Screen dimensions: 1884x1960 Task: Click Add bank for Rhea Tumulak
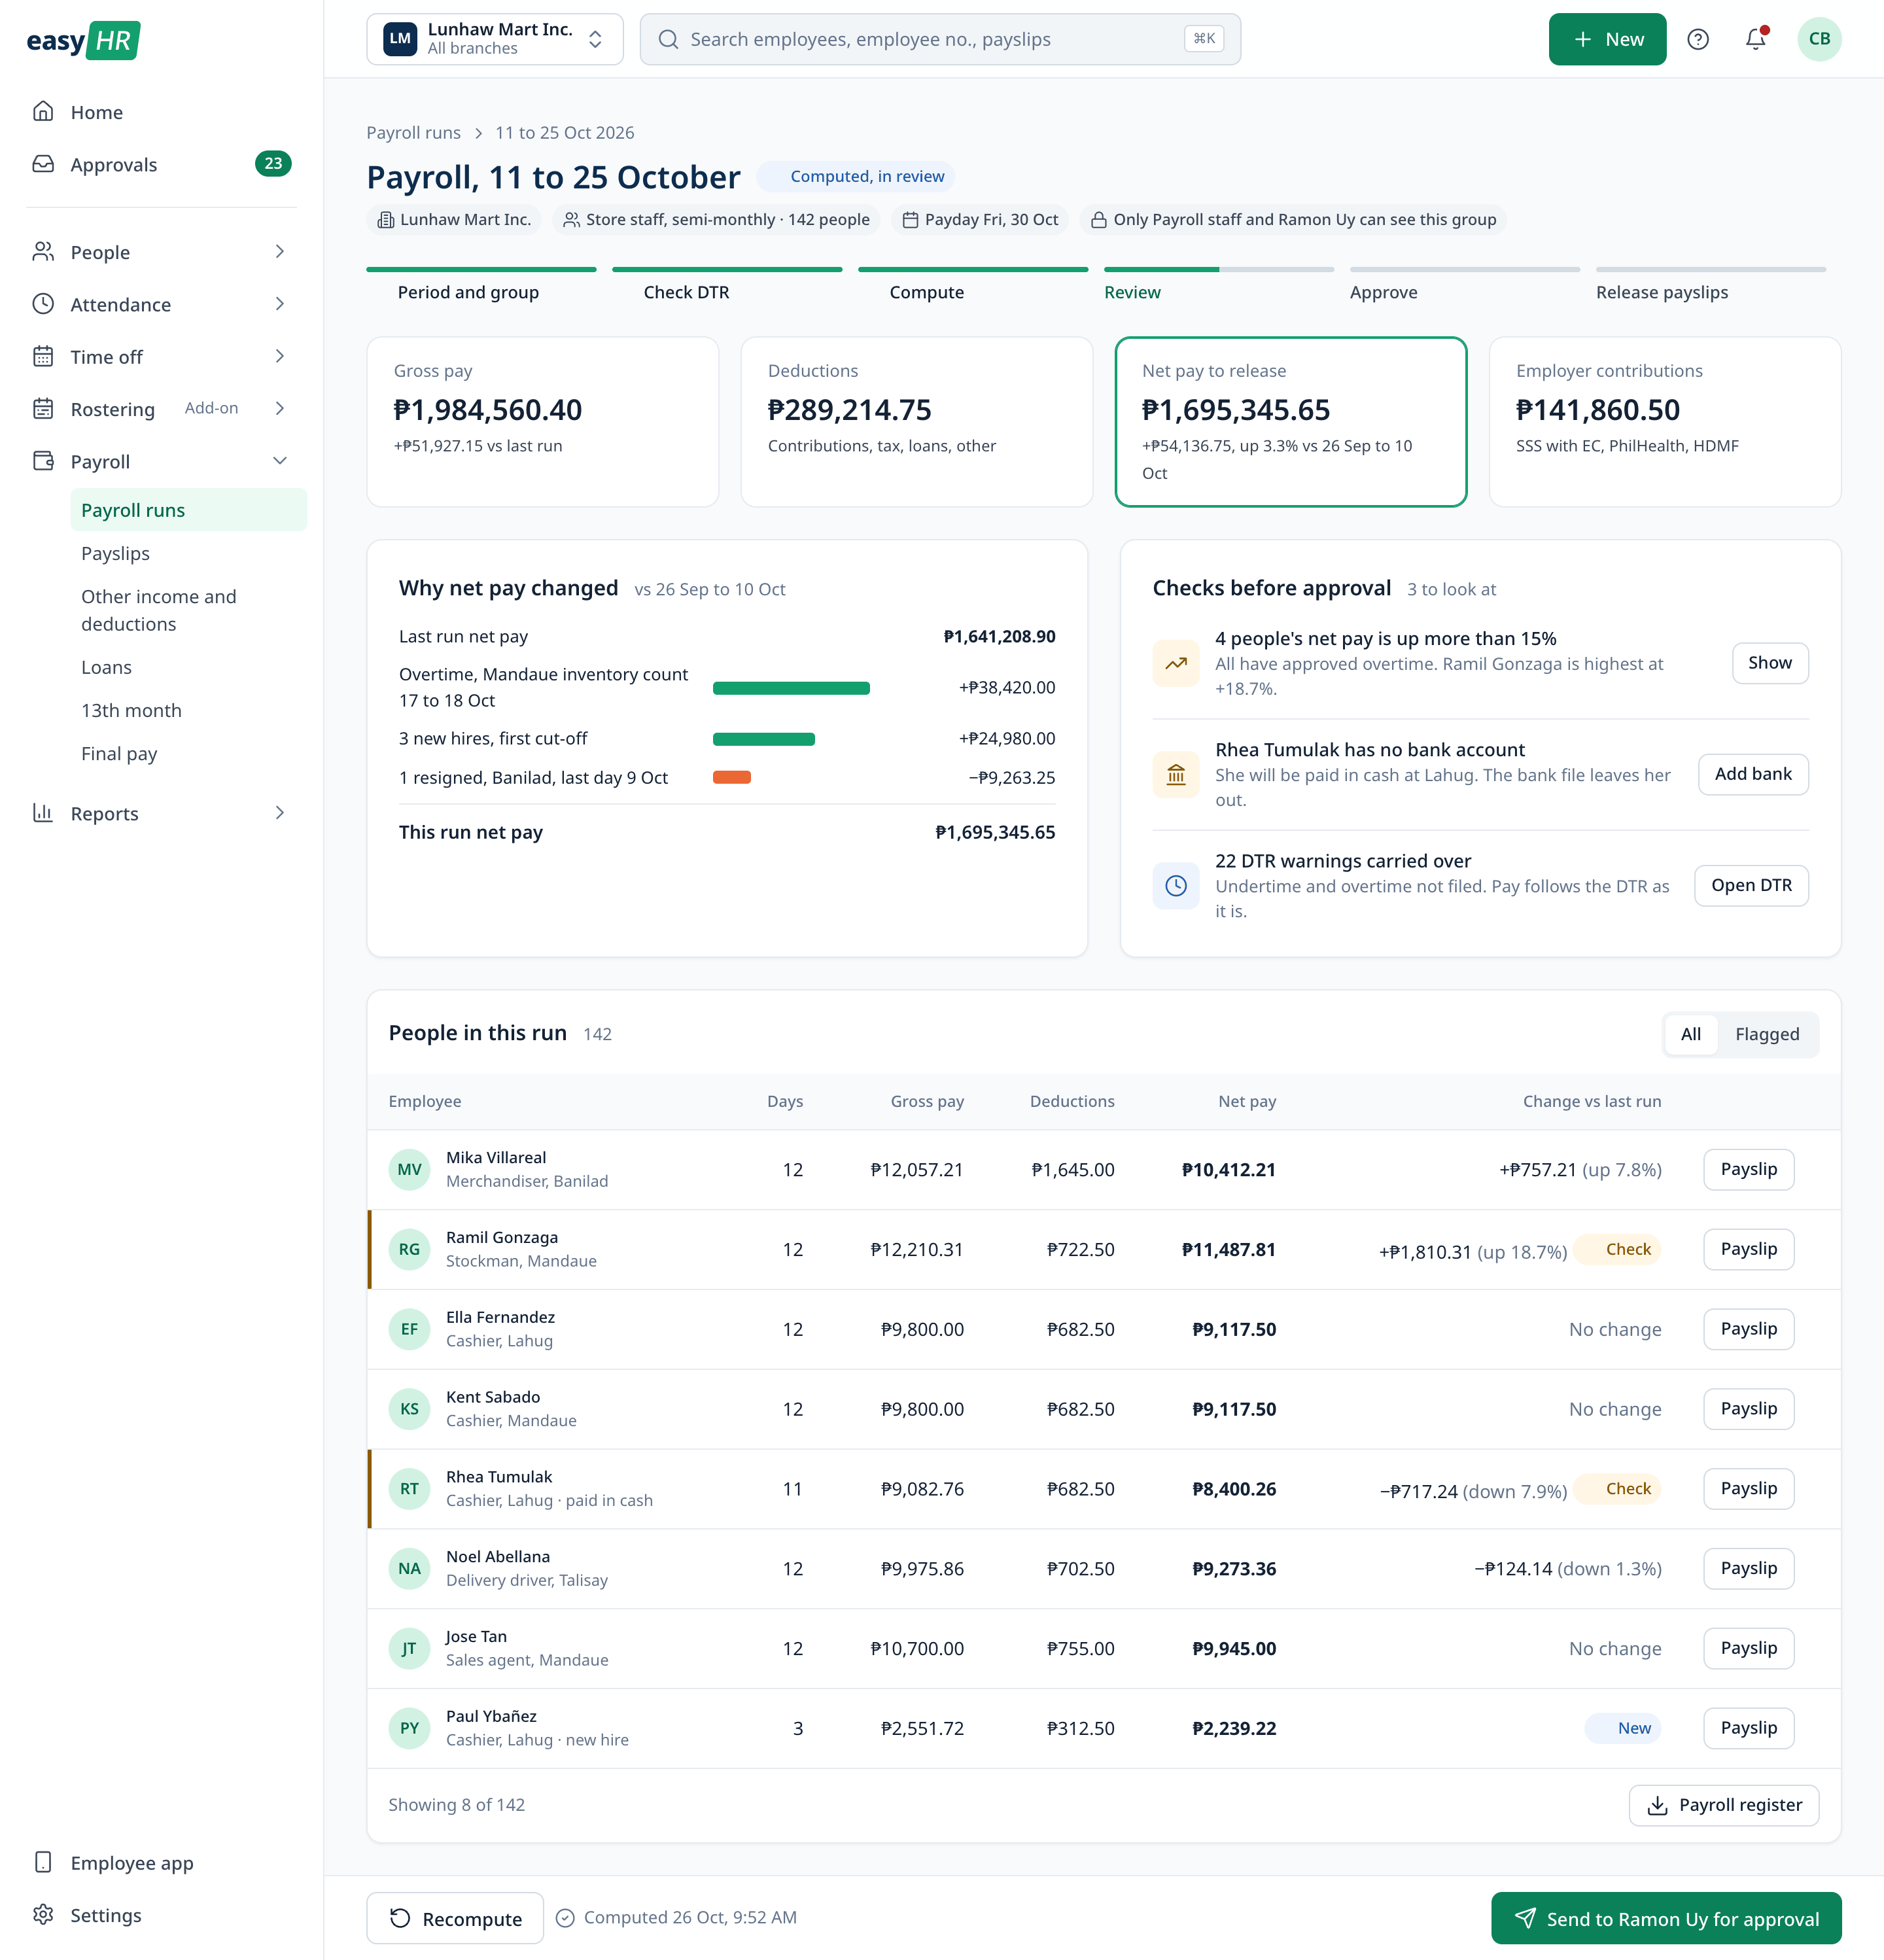pyautogui.click(x=1753, y=774)
